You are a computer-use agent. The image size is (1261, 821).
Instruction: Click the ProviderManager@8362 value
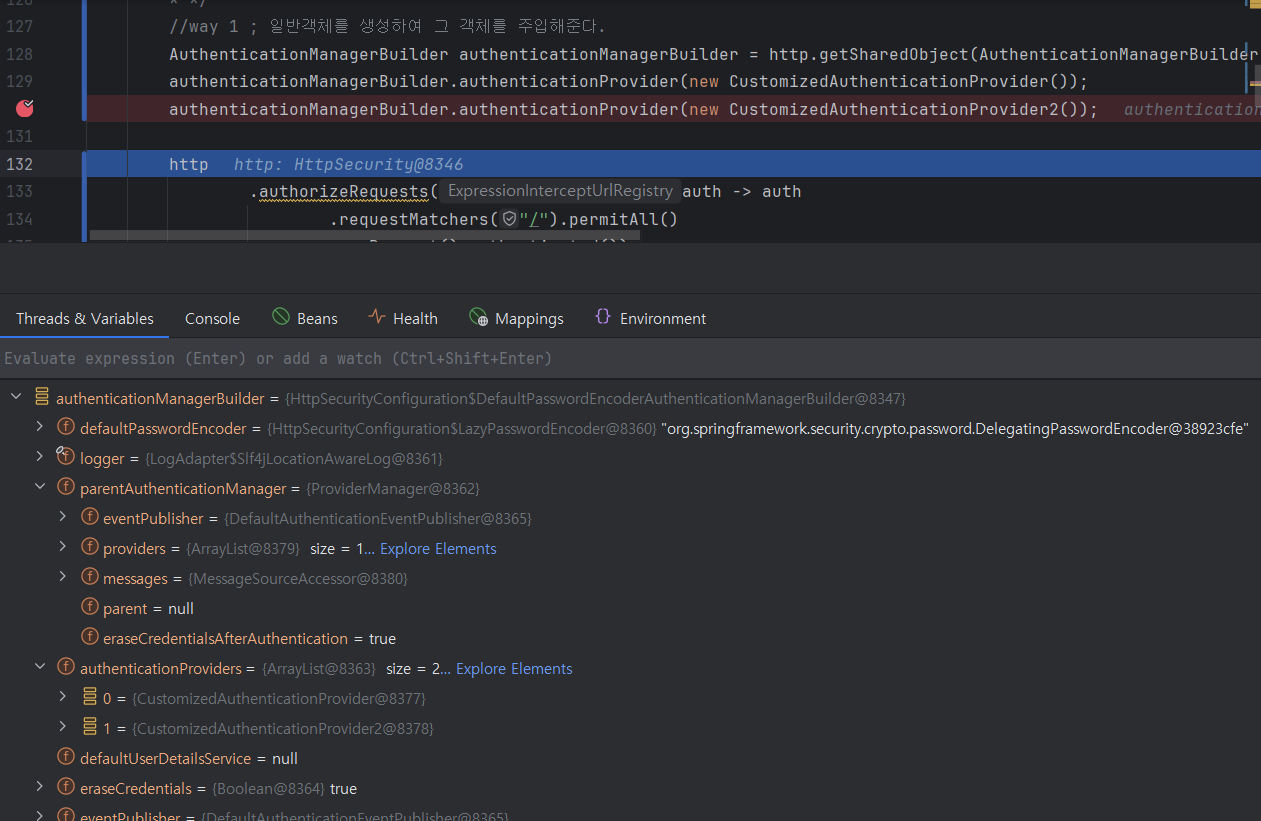point(392,488)
